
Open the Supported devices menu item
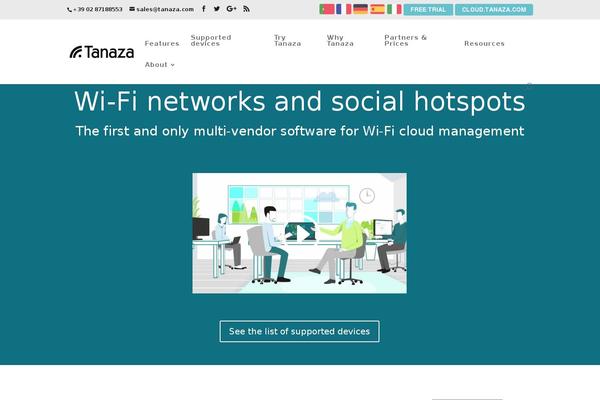point(211,41)
